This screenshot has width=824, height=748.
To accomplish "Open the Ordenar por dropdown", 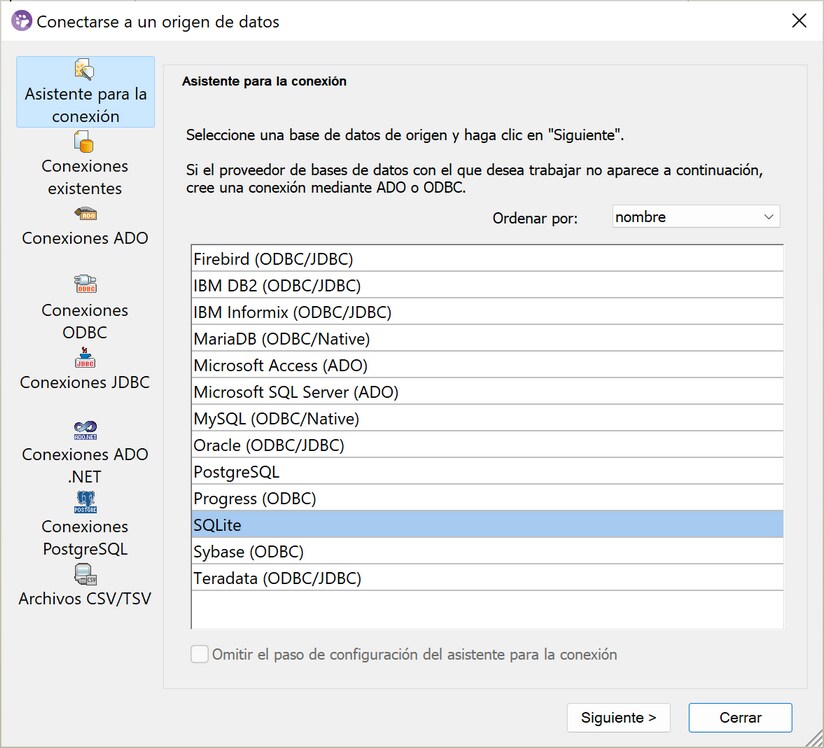I will (x=696, y=217).
